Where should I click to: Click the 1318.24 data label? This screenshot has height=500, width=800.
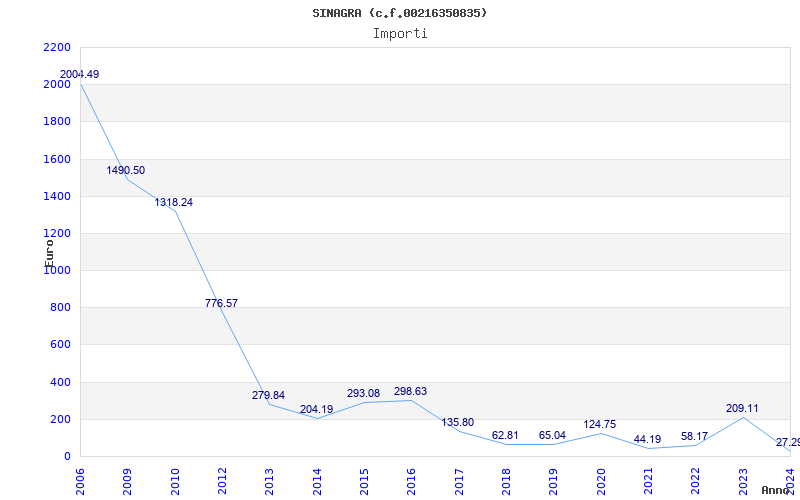point(173,203)
